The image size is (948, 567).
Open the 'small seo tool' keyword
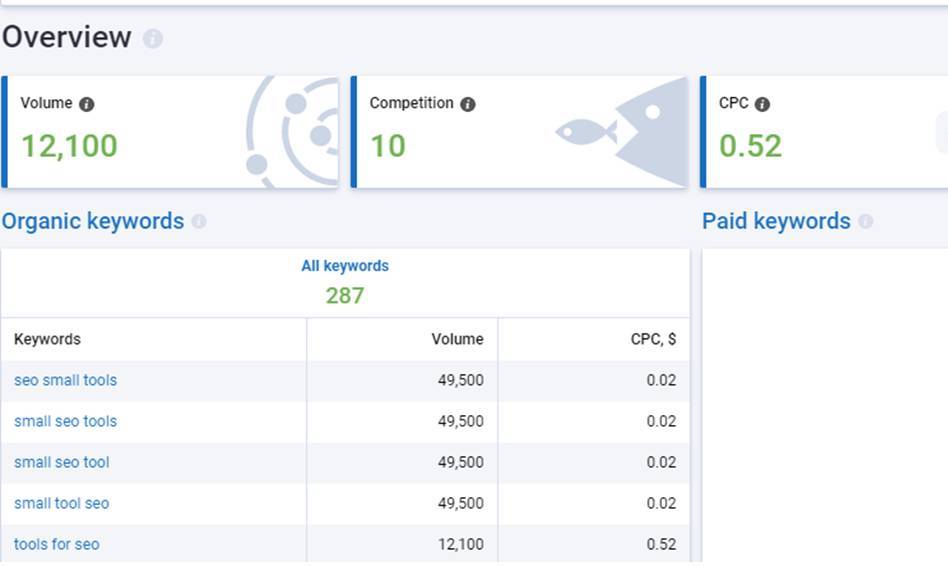click(62, 462)
